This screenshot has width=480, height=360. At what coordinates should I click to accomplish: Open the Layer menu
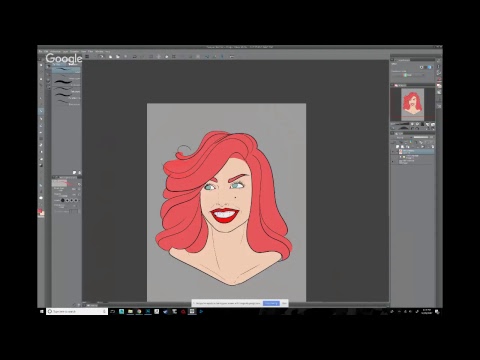[65, 51]
